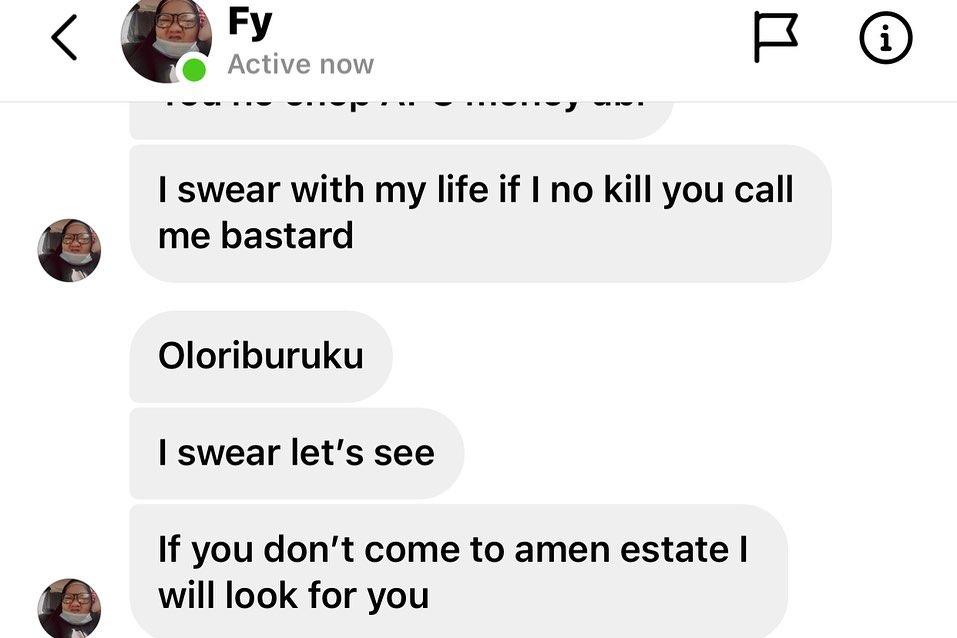Tap the flag icon to report conversation
The width and height of the screenshot is (957, 638).
pyautogui.click(x=775, y=37)
